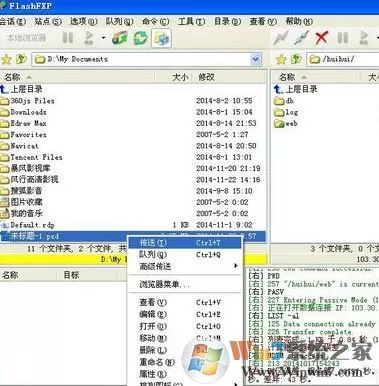Click the right pane favorites star icon

point(281,60)
